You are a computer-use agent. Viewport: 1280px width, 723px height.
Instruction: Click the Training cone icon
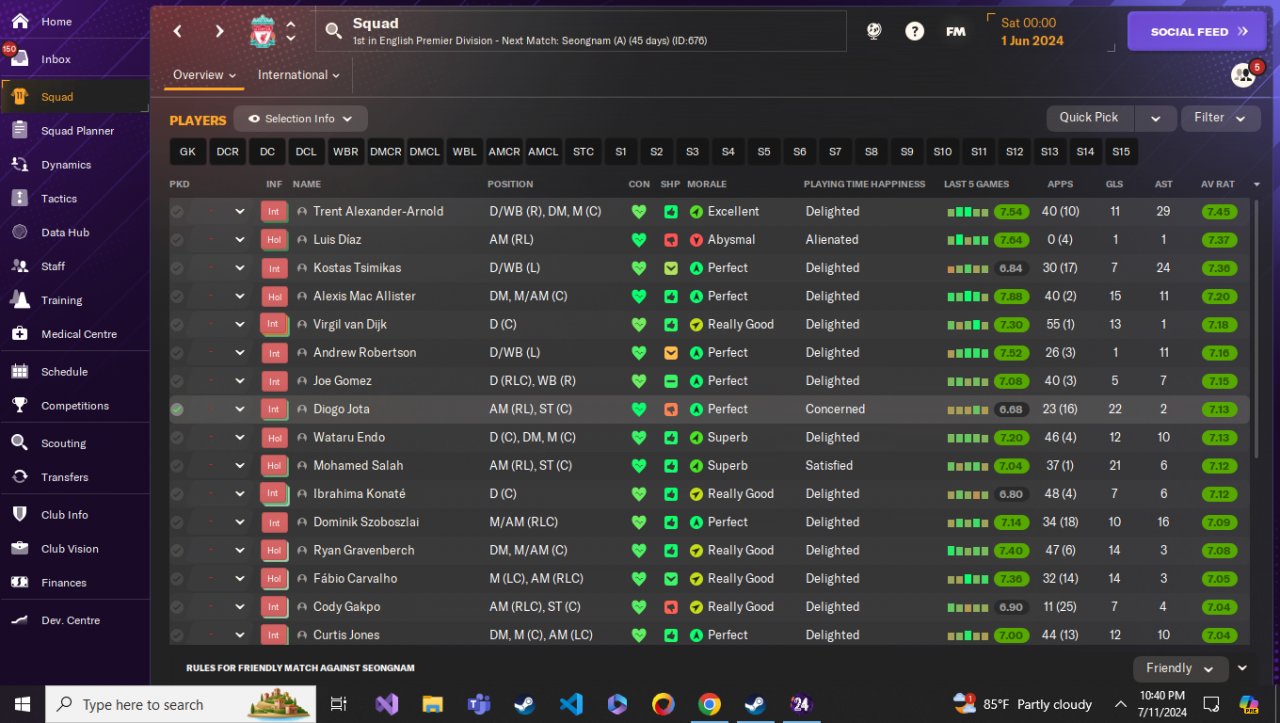20,300
